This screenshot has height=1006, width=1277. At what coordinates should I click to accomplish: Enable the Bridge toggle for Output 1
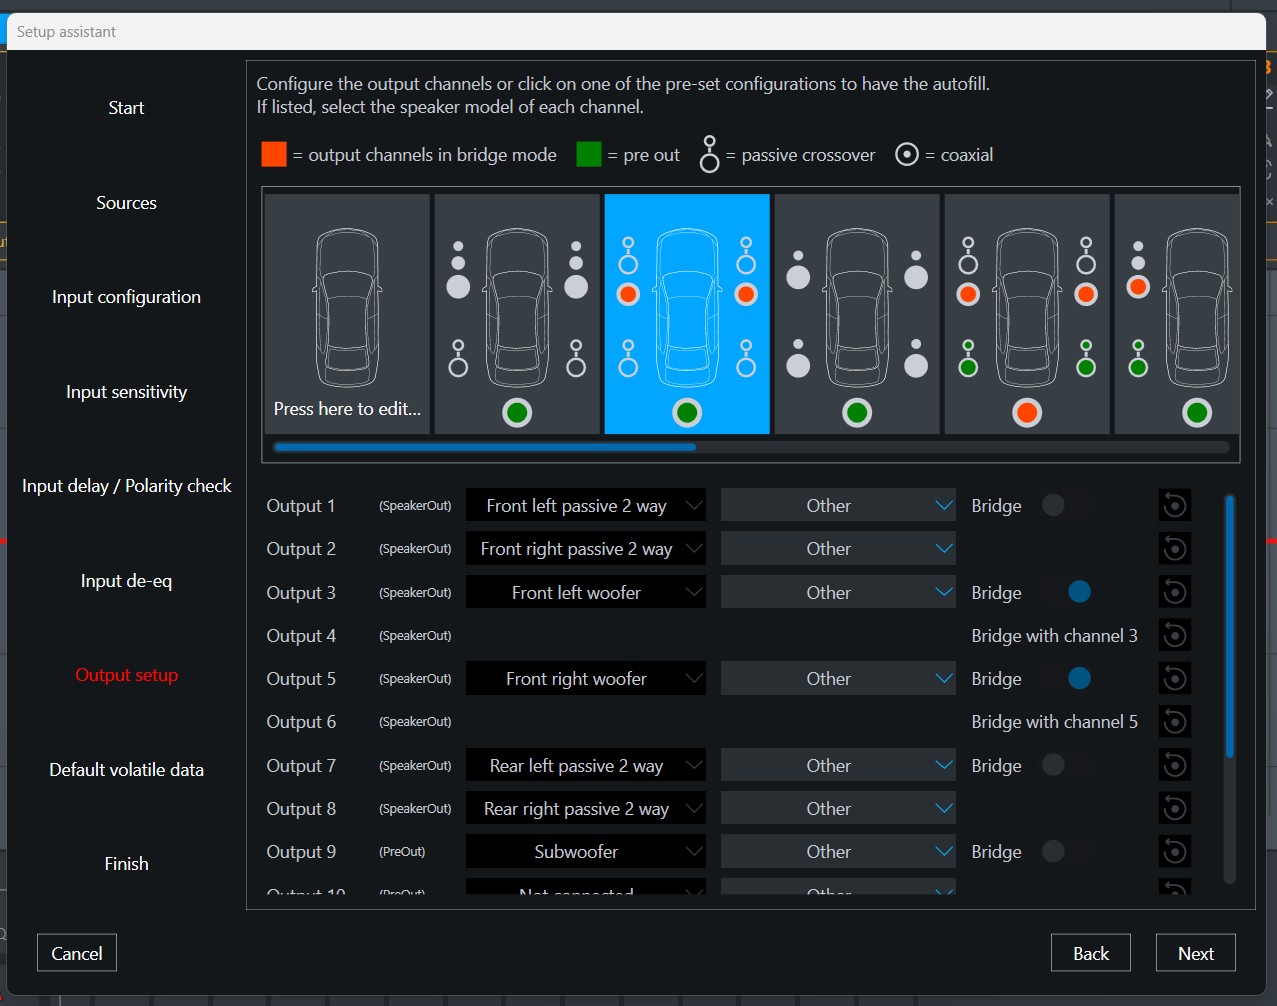click(1065, 506)
